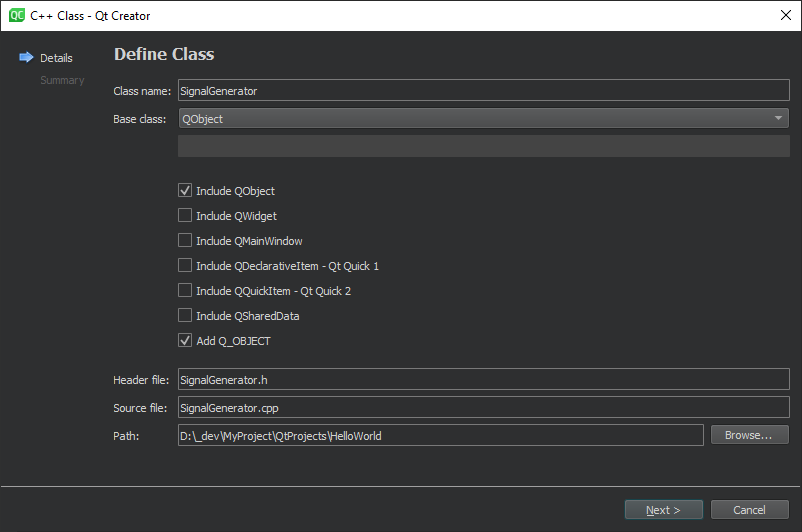Click the Base class label
The width and height of the screenshot is (802, 532).
coord(140,119)
